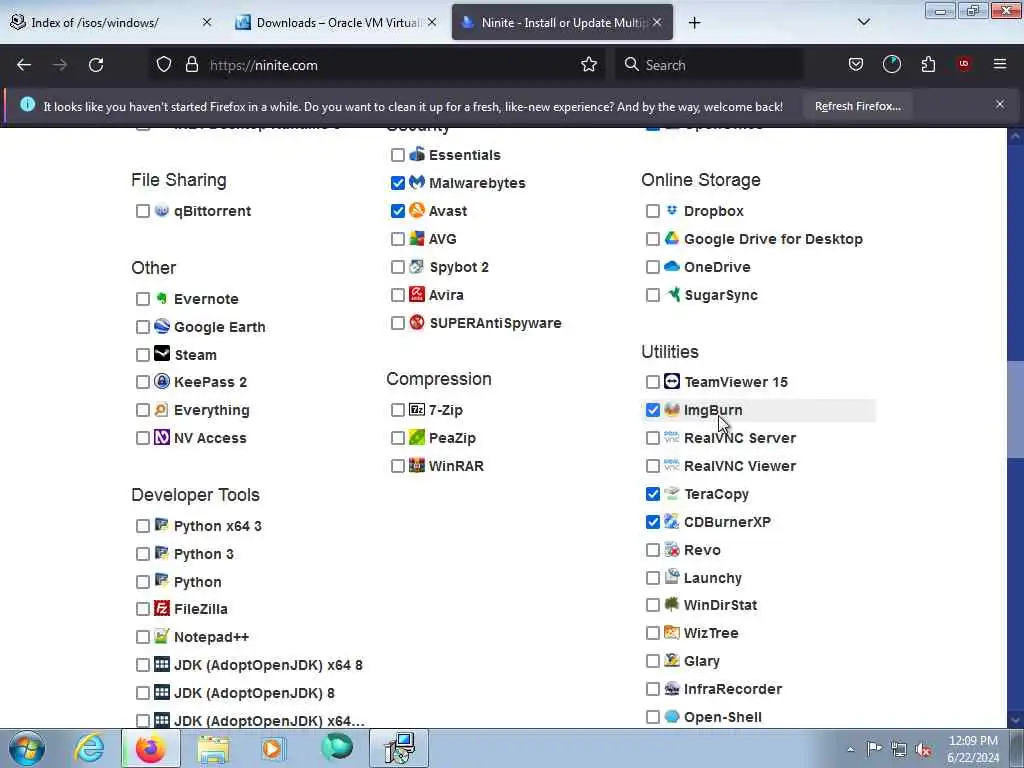Click the Malwarebytes app icon

click(x=417, y=182)
